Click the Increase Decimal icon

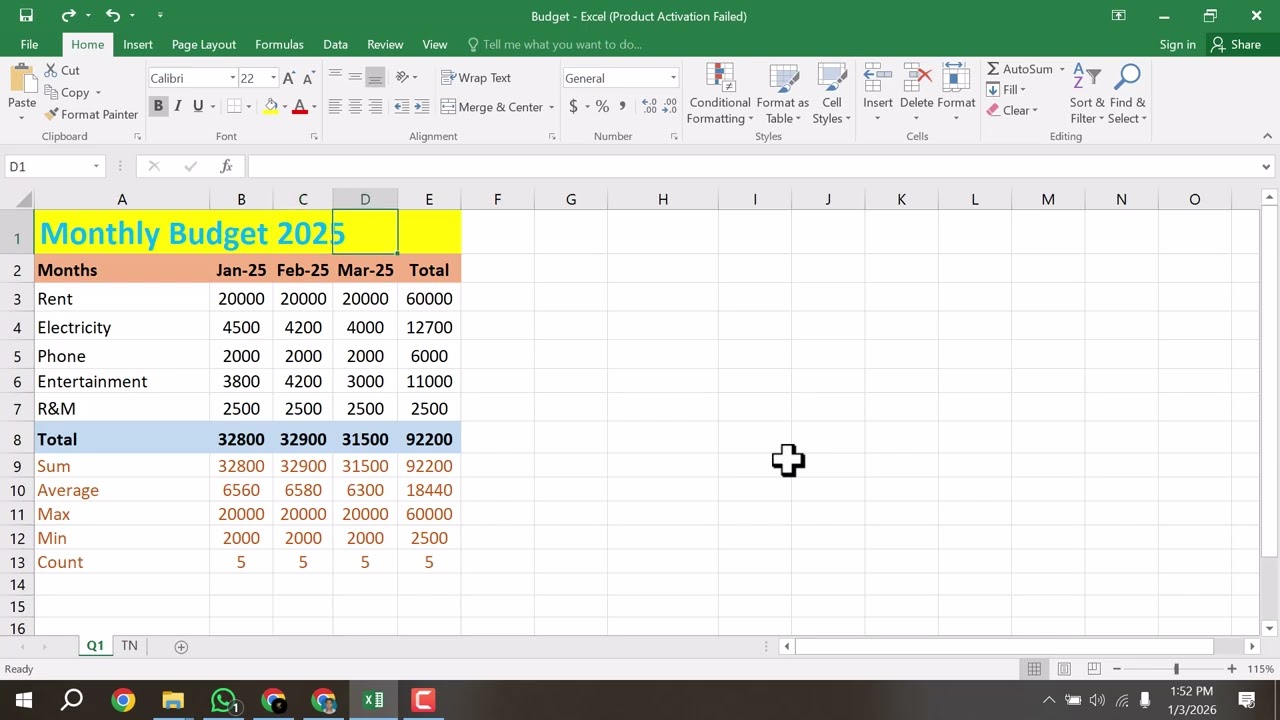coord(649,106)
